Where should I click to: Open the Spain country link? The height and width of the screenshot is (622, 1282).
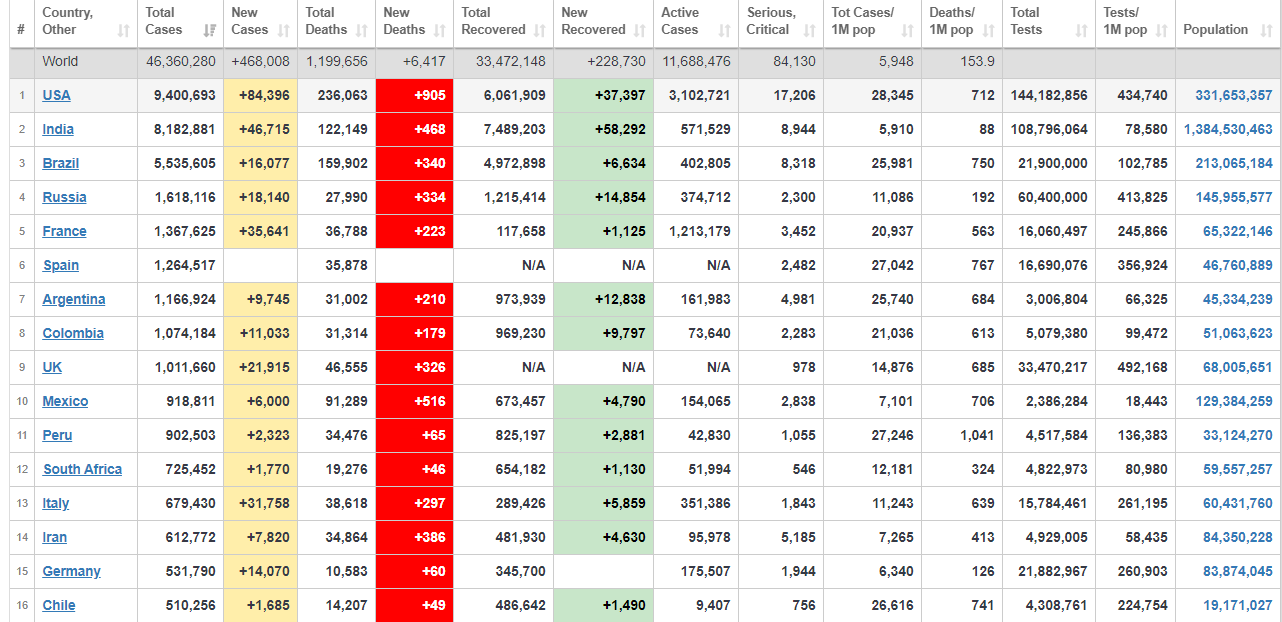(x=61, y=265)
